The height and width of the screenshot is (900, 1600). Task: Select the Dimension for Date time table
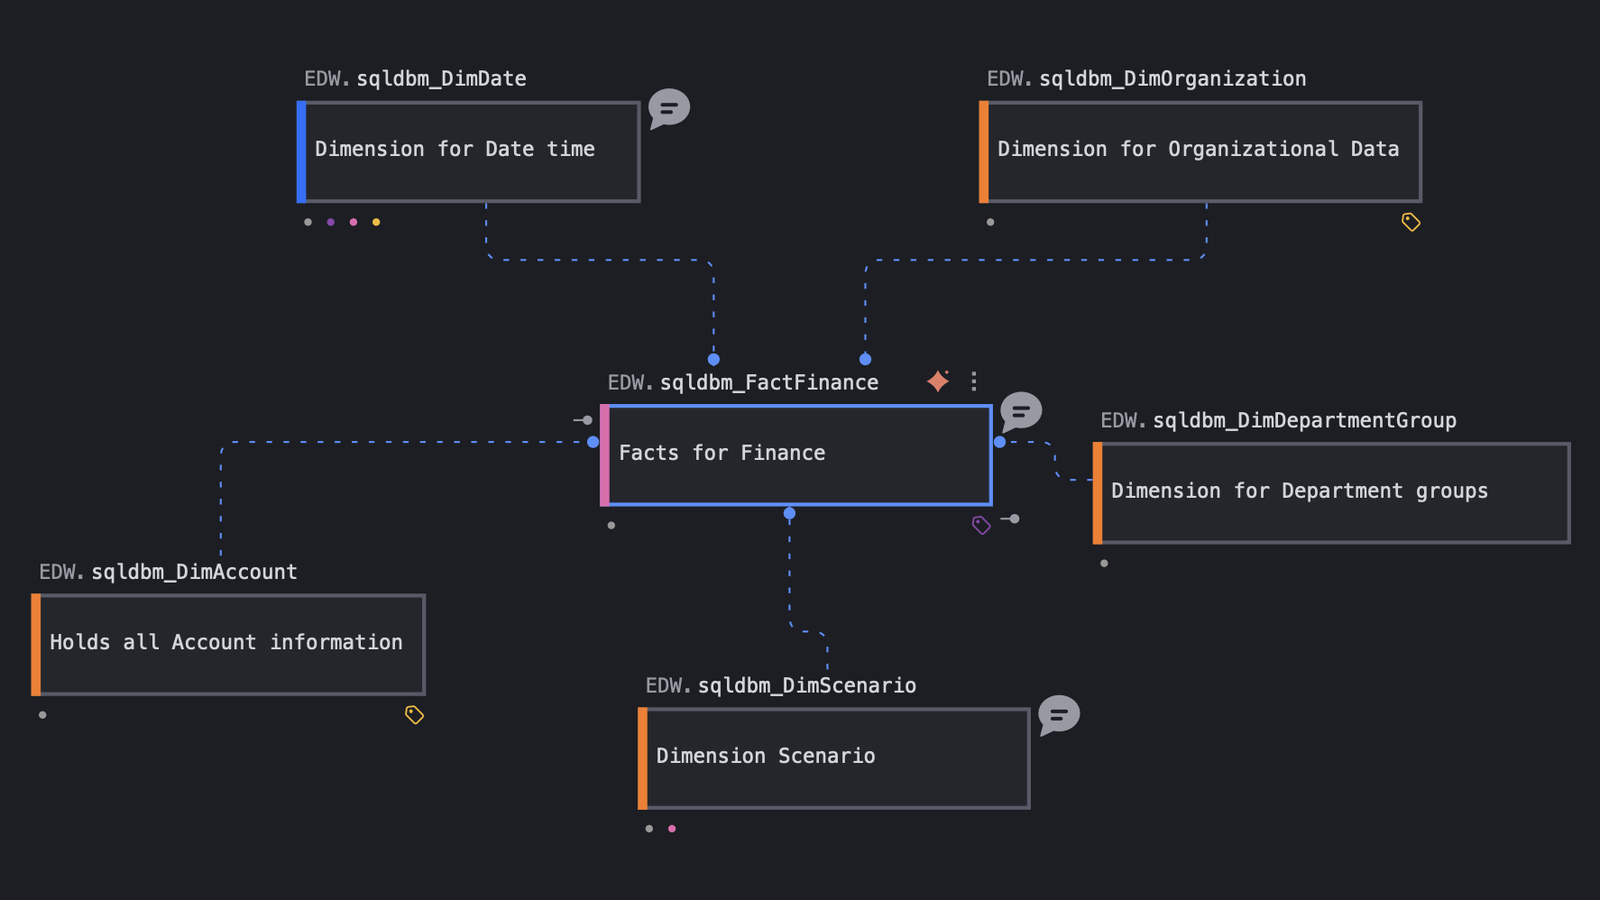pos(468,152)
